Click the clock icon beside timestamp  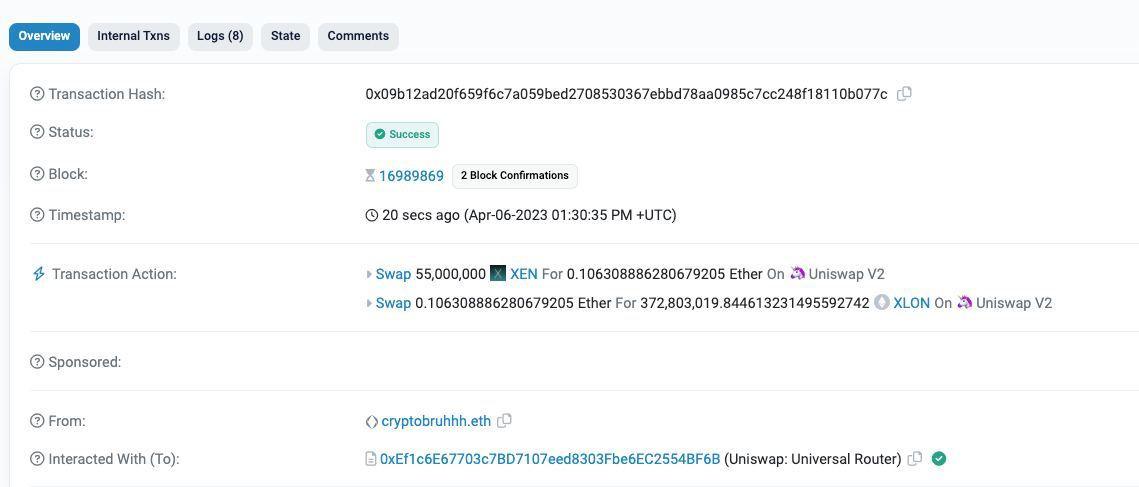click(x=371, y=215)
